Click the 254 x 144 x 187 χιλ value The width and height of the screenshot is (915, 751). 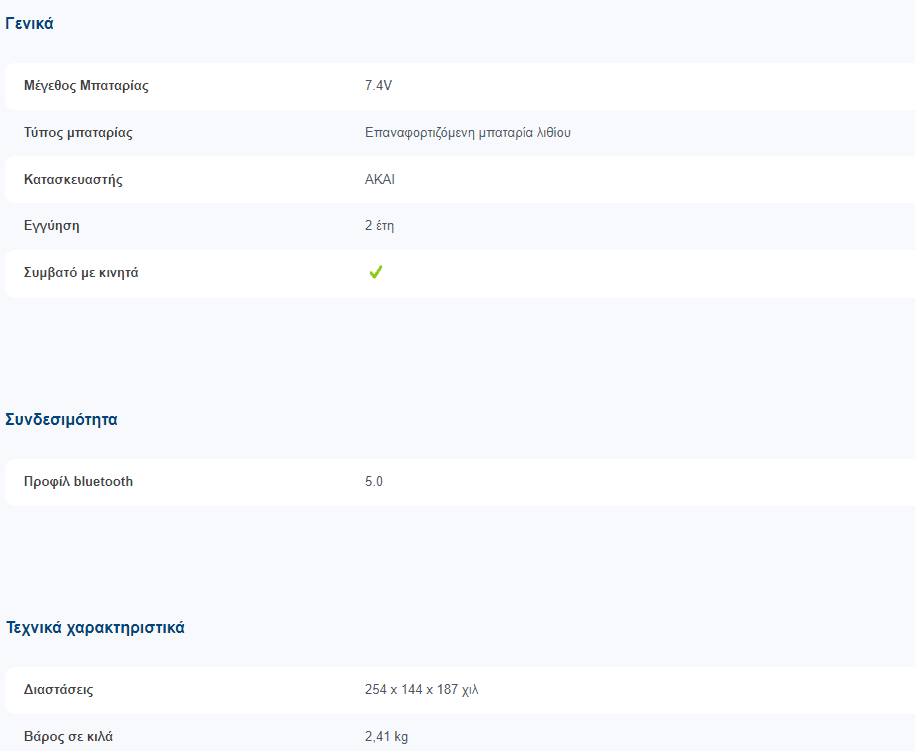421,690
